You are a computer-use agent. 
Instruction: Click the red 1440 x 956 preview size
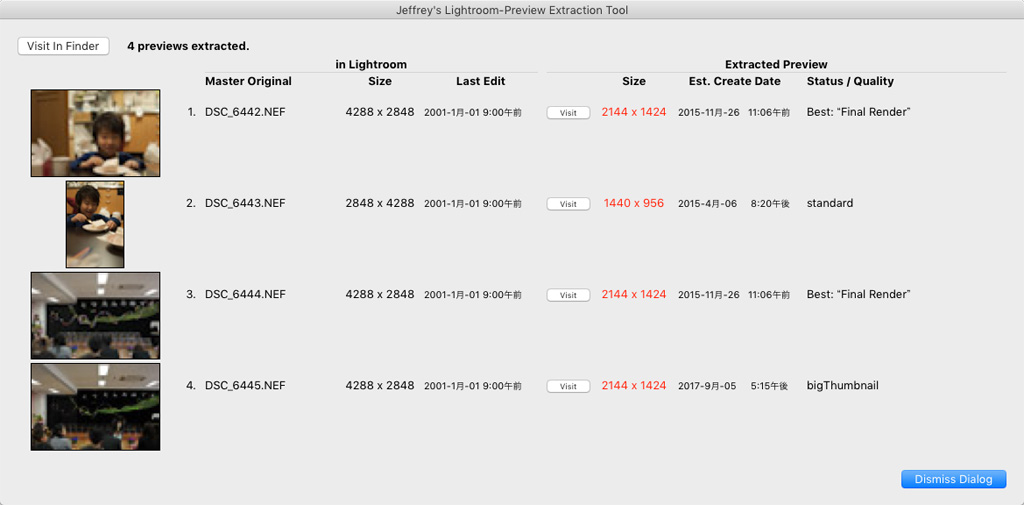point(633,203)
